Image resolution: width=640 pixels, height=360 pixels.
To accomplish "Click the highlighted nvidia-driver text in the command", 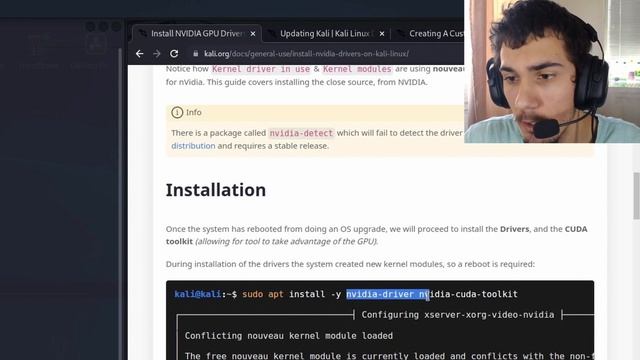I will point(380,294).
